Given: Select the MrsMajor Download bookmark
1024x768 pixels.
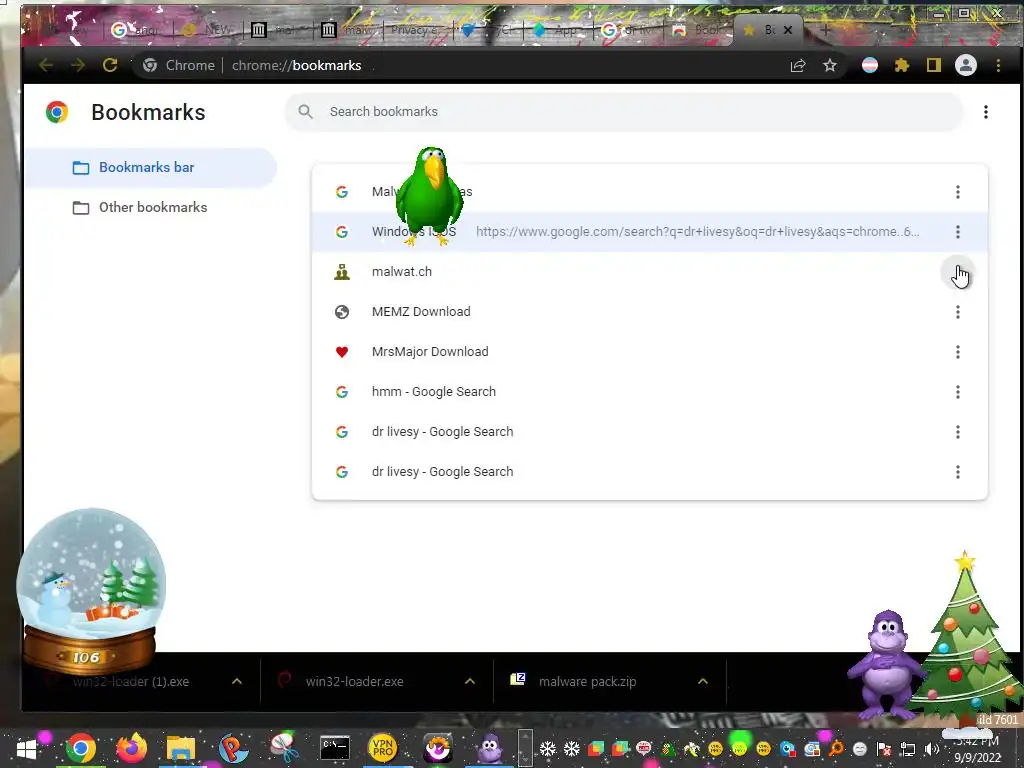Looking at the screenshot, I should pyautogui.click(x=650, y=352).
